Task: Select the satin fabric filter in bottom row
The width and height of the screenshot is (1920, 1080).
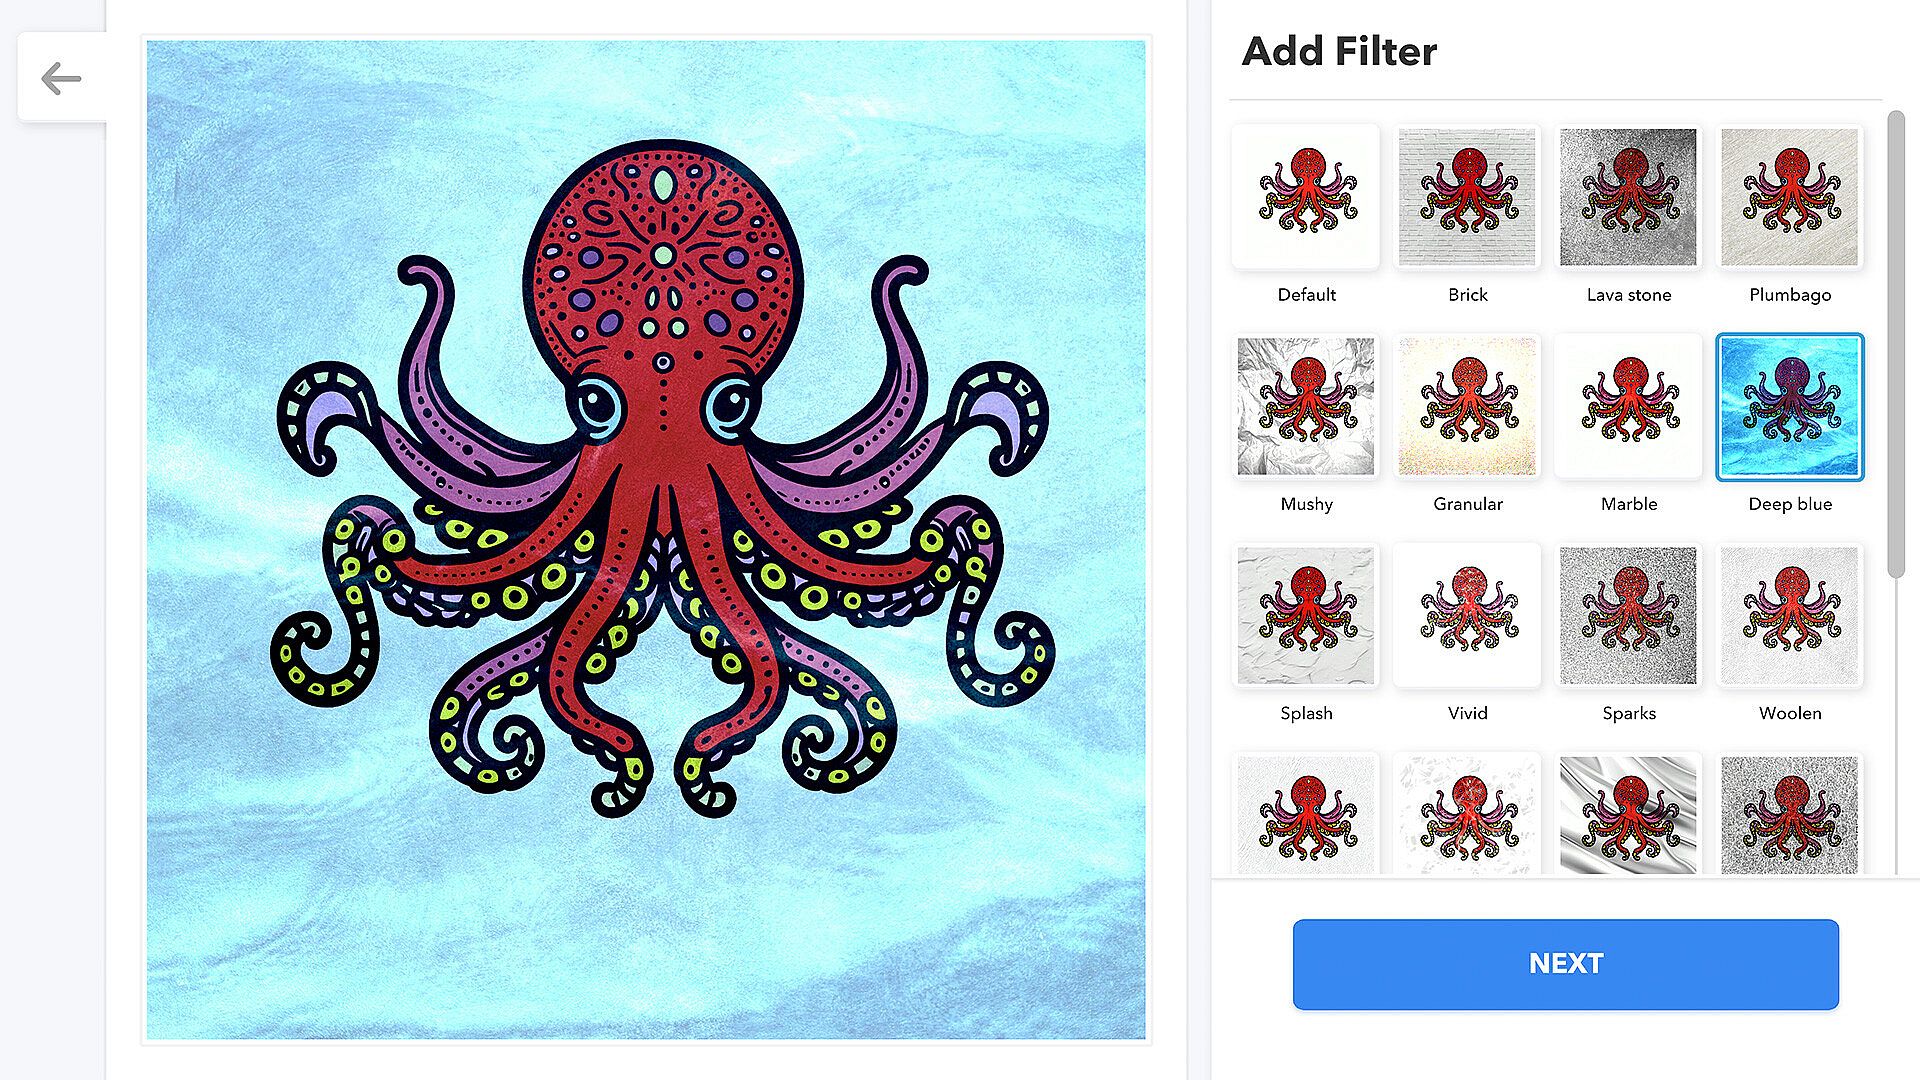Action: coord(1628,814)
